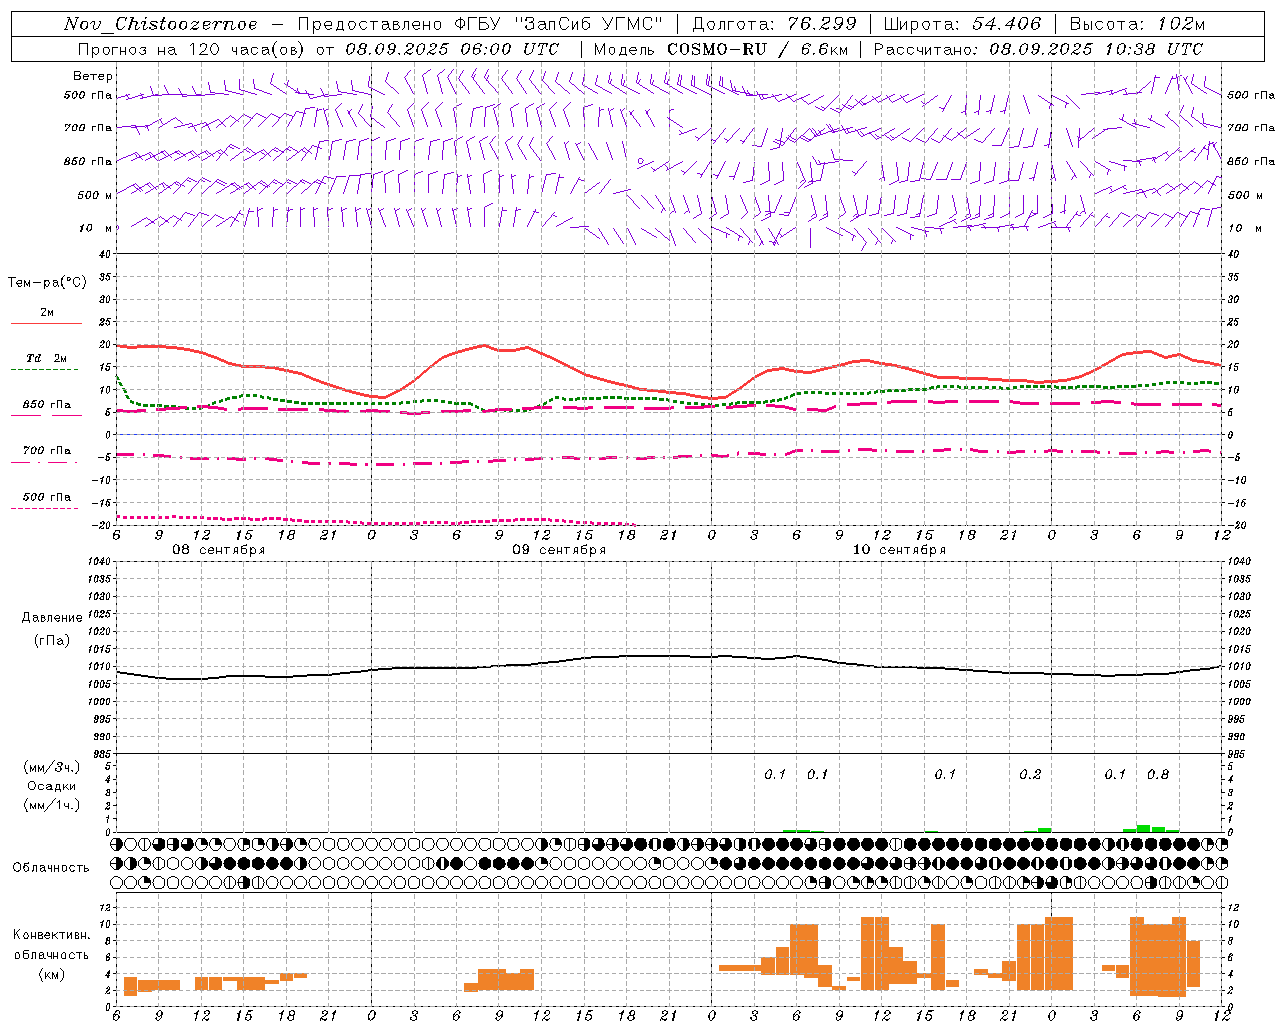Click the red solid line sample under 2м legend
The width and height of the screenshot is (1280, 1024).
(46, 324)
